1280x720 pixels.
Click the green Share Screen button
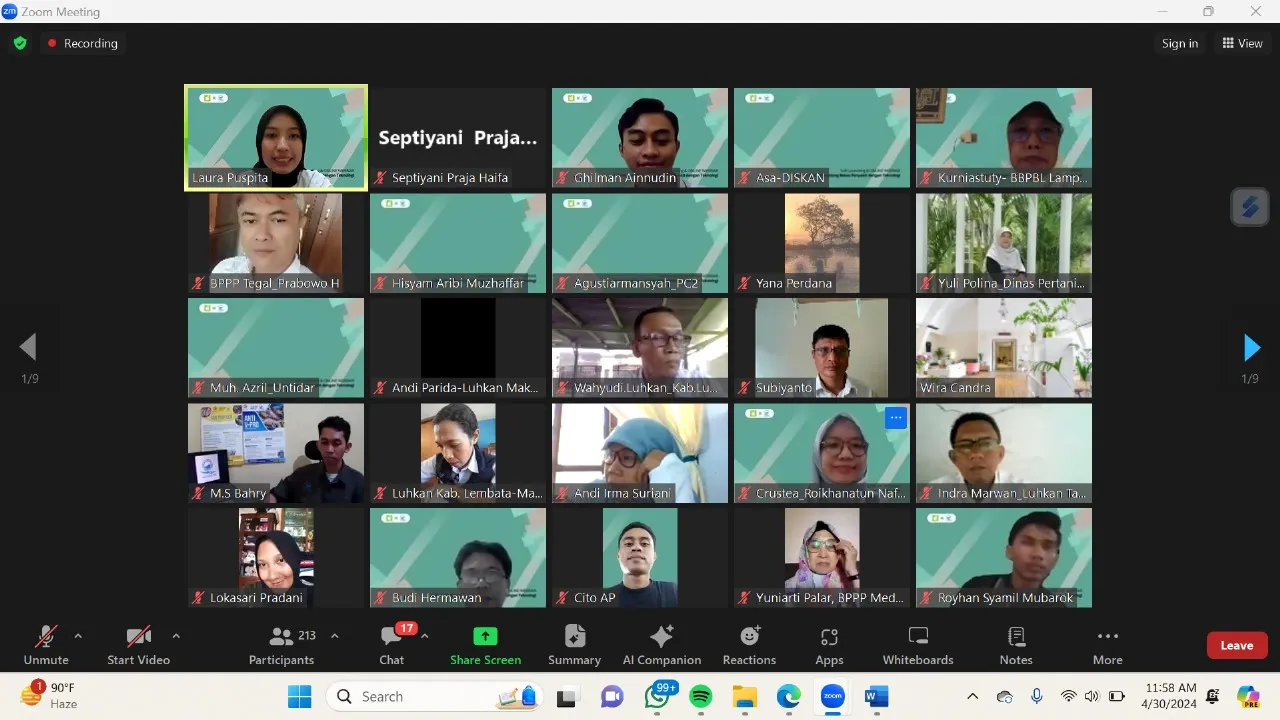click(x=485, y=644)
